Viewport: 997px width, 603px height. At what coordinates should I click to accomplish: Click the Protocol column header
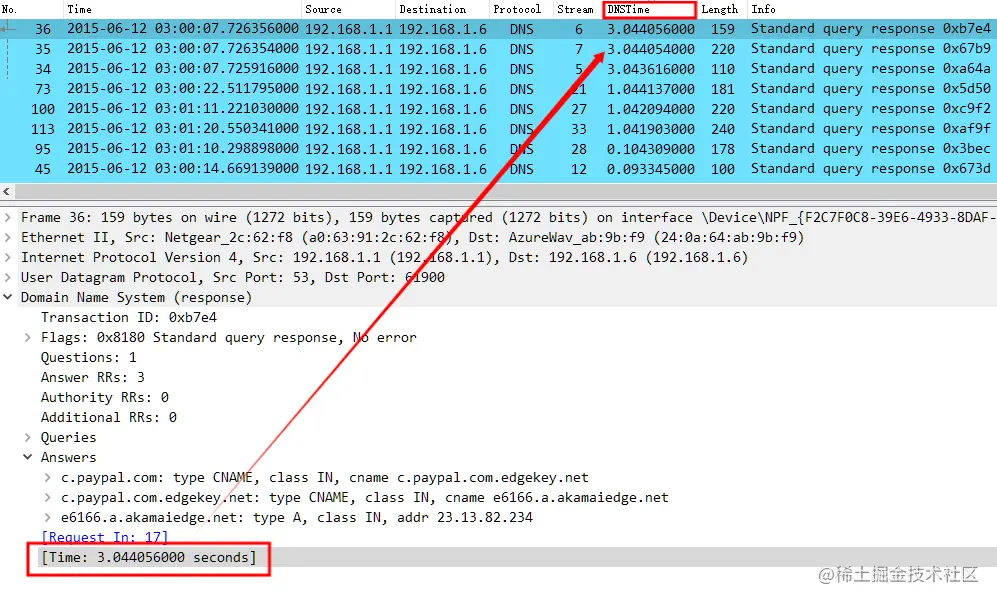[x=517, y=10]
